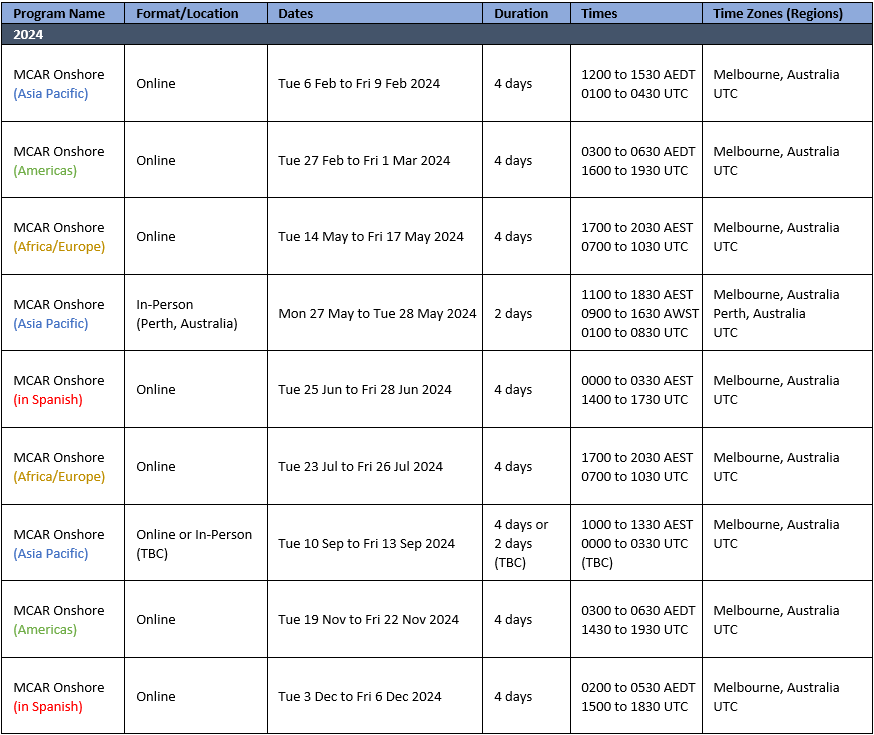Select time 1100 to 1830 AEST
The image size is (874, 735).
pyautogui.click(x=637, y=295)
